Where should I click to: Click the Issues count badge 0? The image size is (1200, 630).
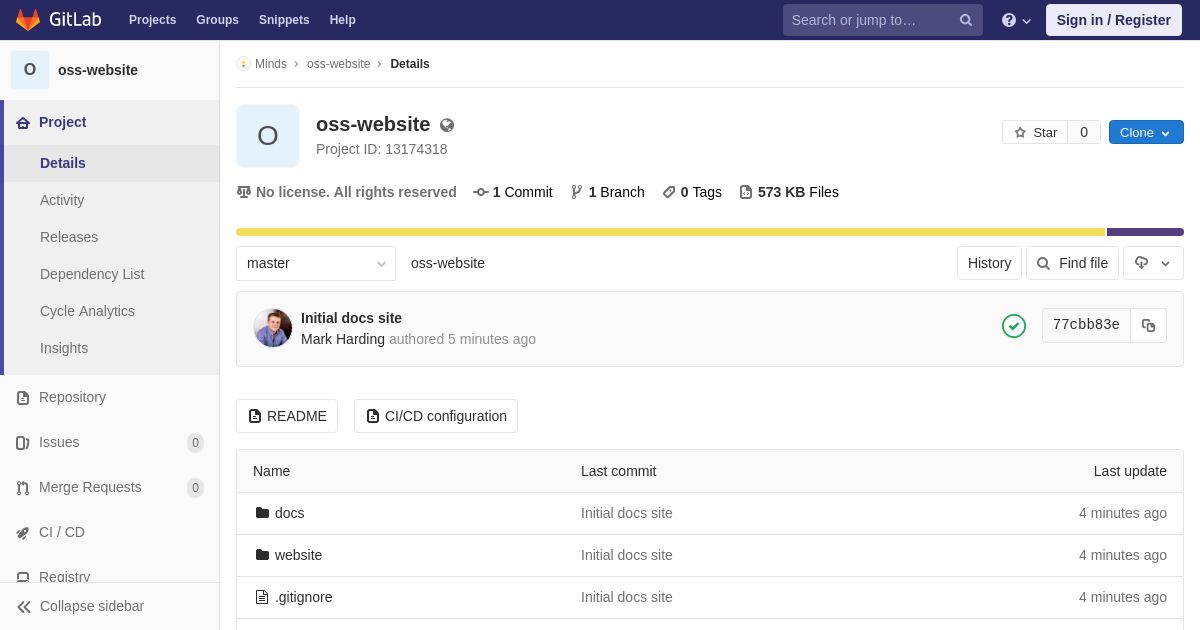195,442
